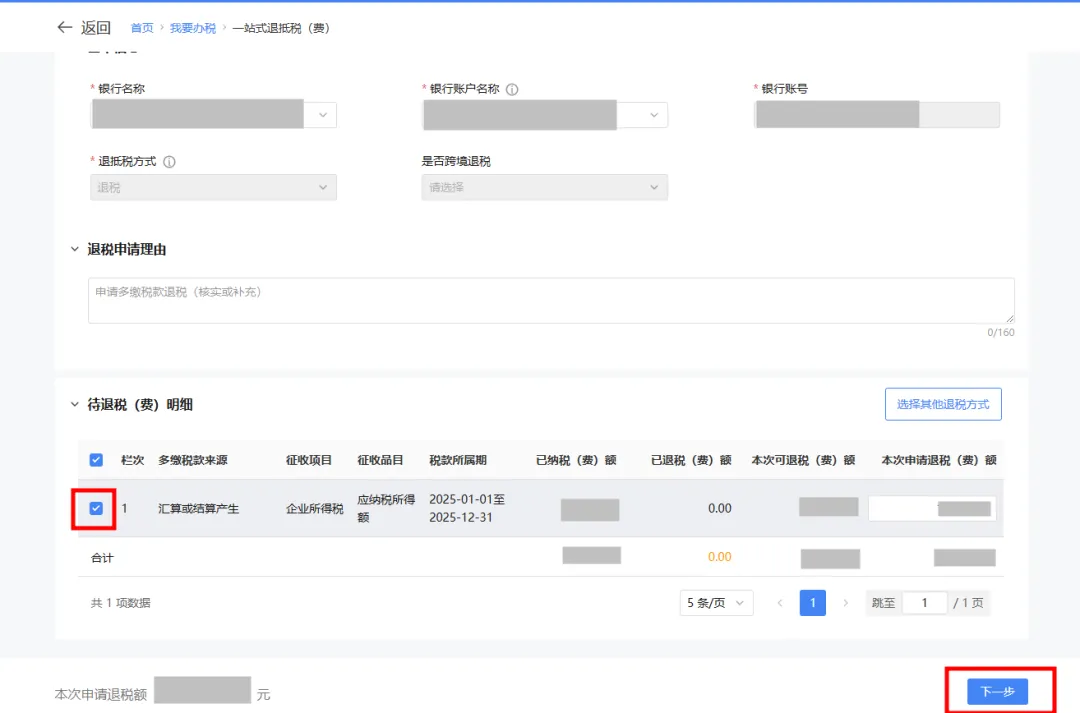The width and height of the screenshot is (1080, 713).
Task: Click the 银行账号 input field
Action: (877, 114)
